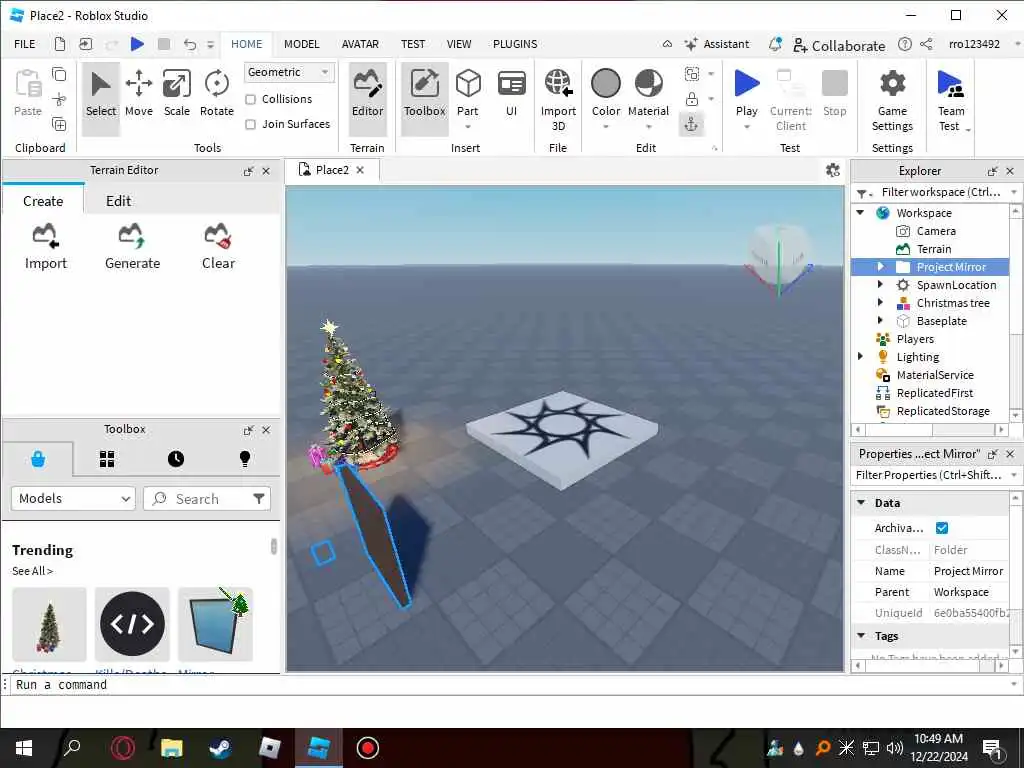Switch to the TEST ribbon tab
The height and width of the screenshot is (768, 1024).
tap(413, 44)
